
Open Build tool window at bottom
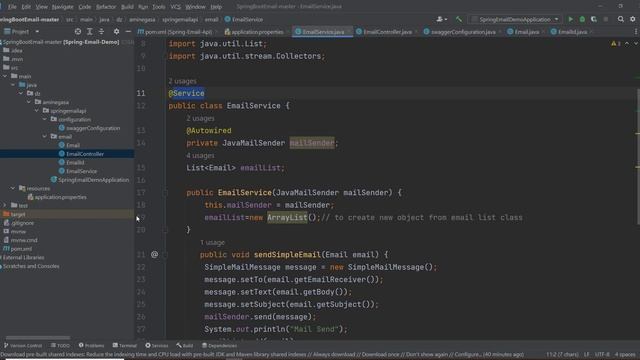point(185,345)
